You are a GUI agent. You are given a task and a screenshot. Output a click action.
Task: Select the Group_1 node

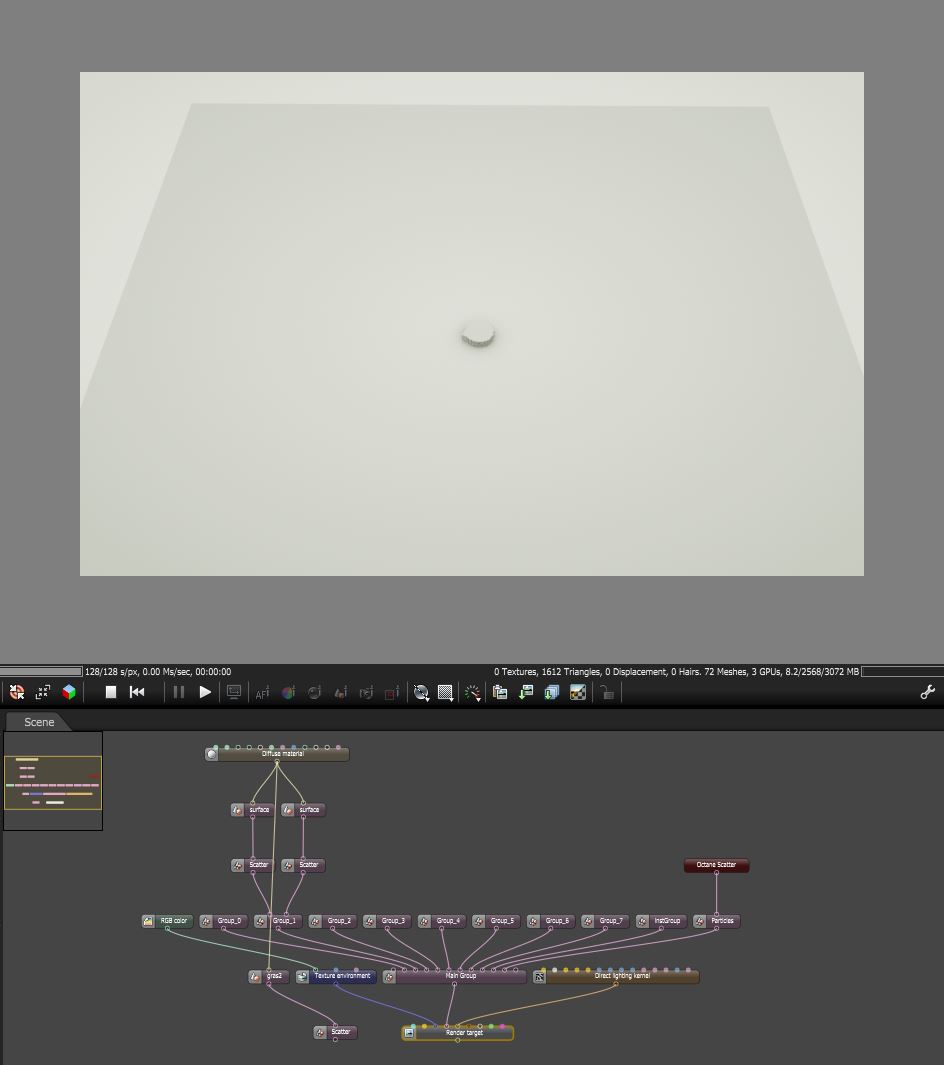pyautogui.click(x=278, y=921)
